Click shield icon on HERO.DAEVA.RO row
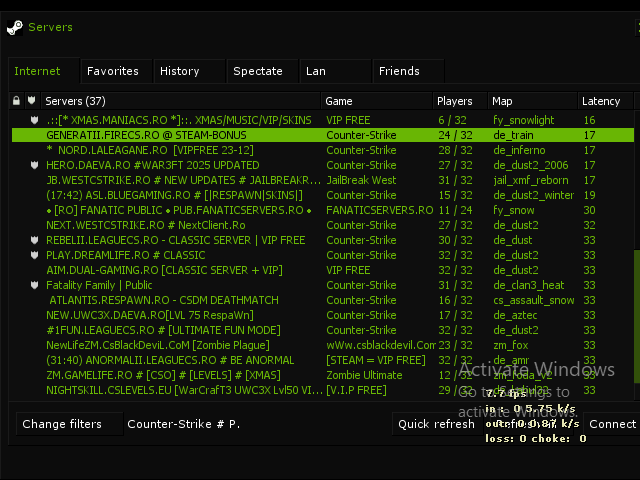The width and height of the screenshot is (640, 480). point(34,165)
